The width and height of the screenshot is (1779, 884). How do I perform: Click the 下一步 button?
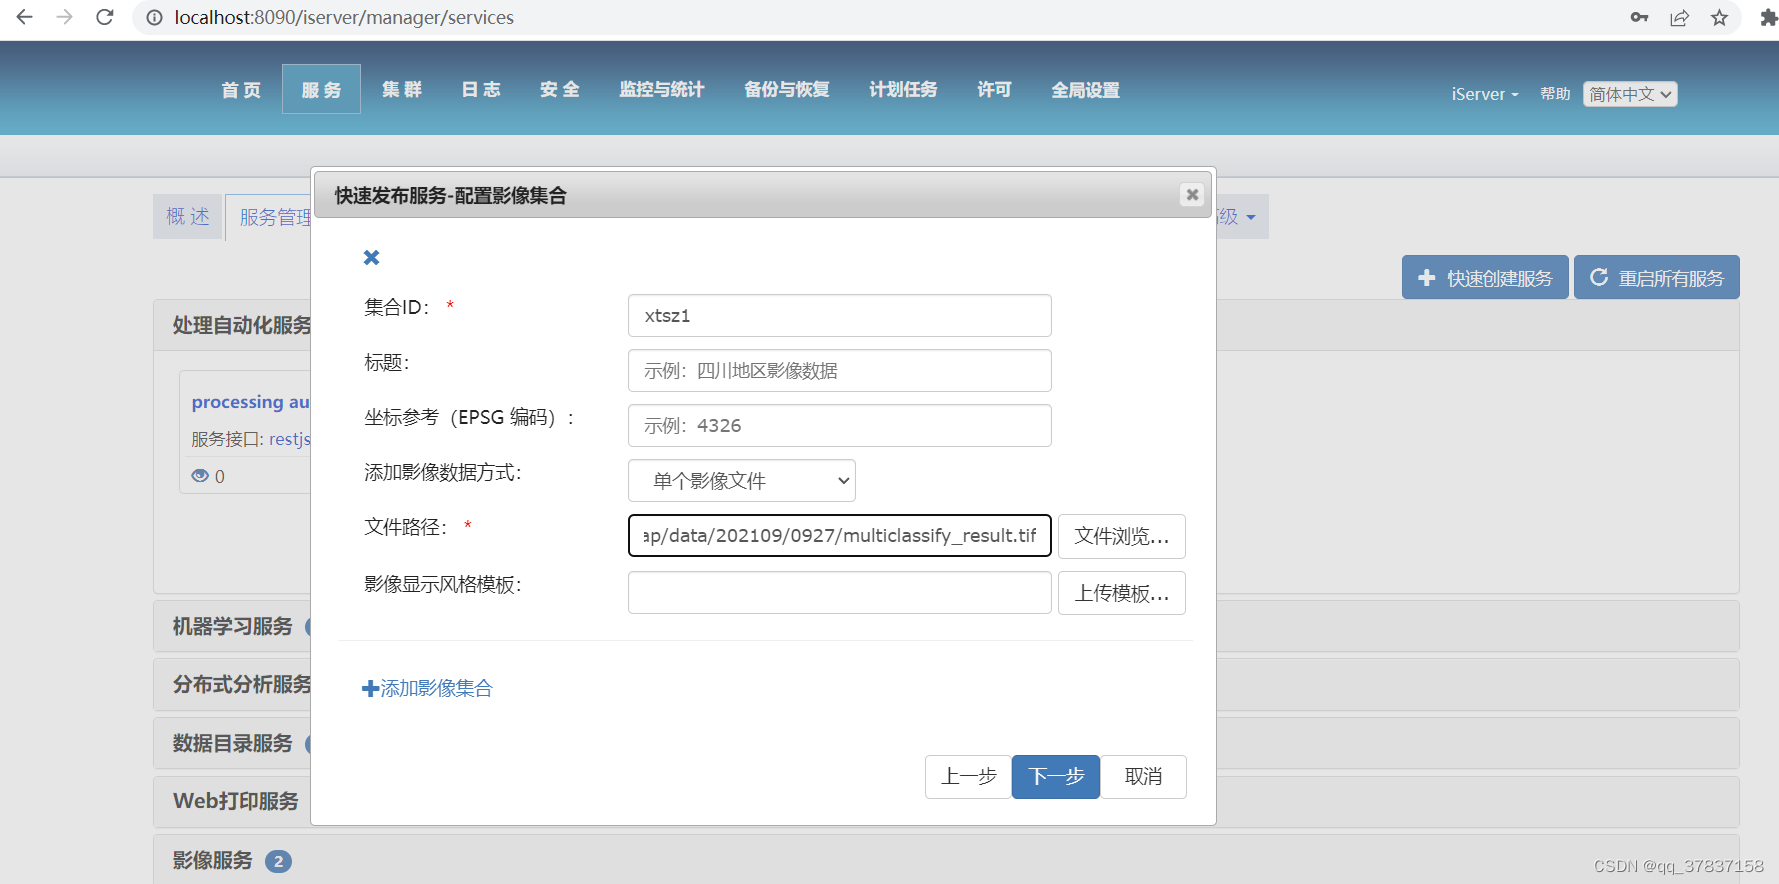click(1056, 777)
